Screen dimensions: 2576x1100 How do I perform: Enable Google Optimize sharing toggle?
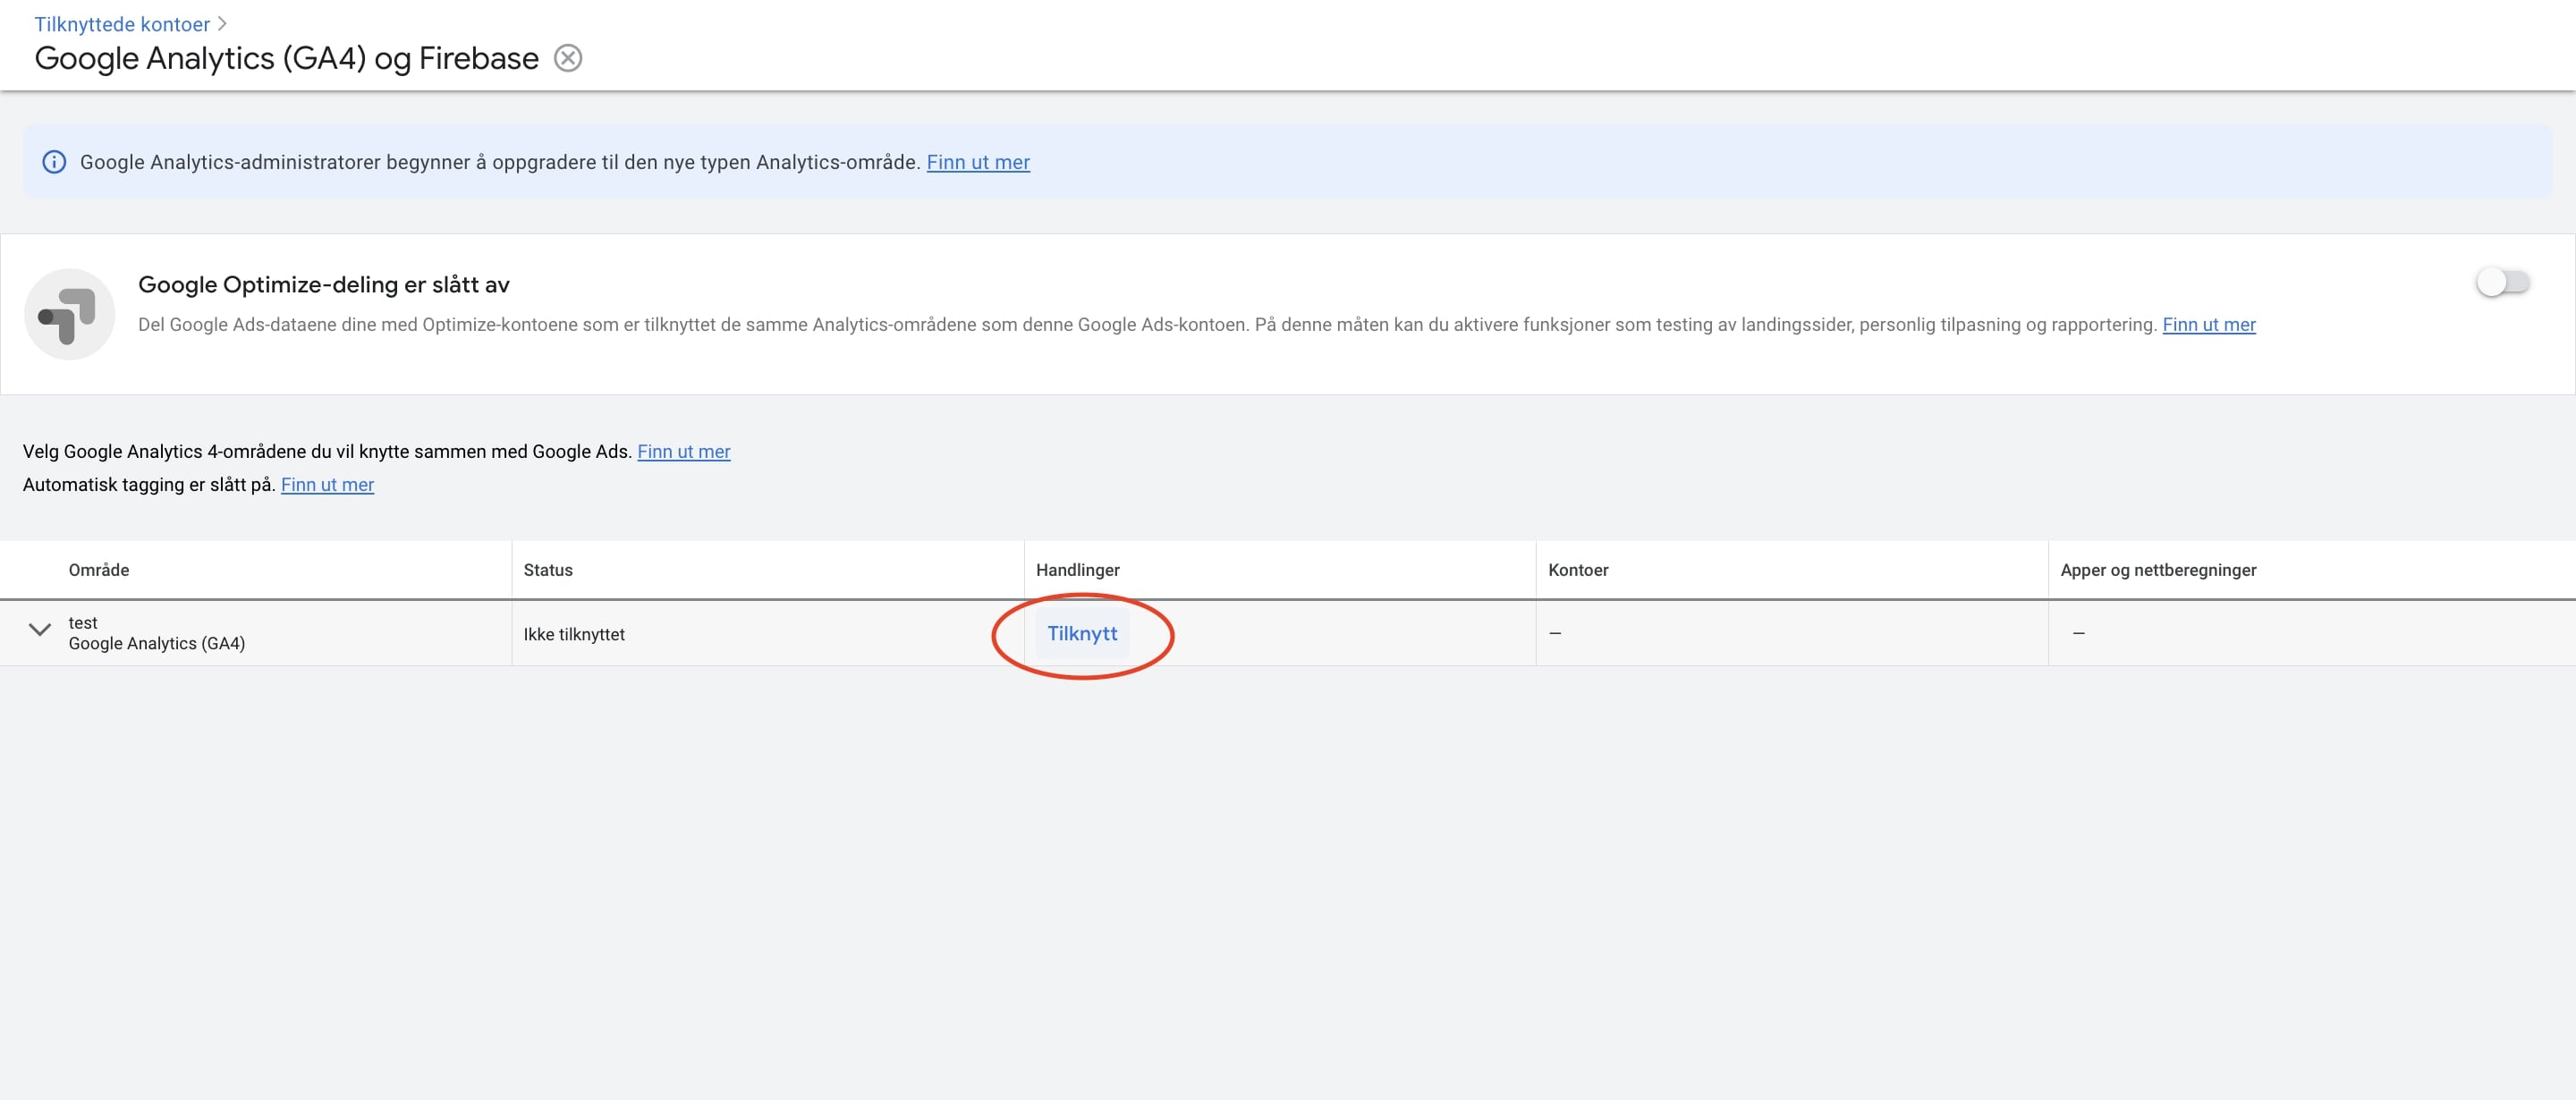pos(2502,283)
